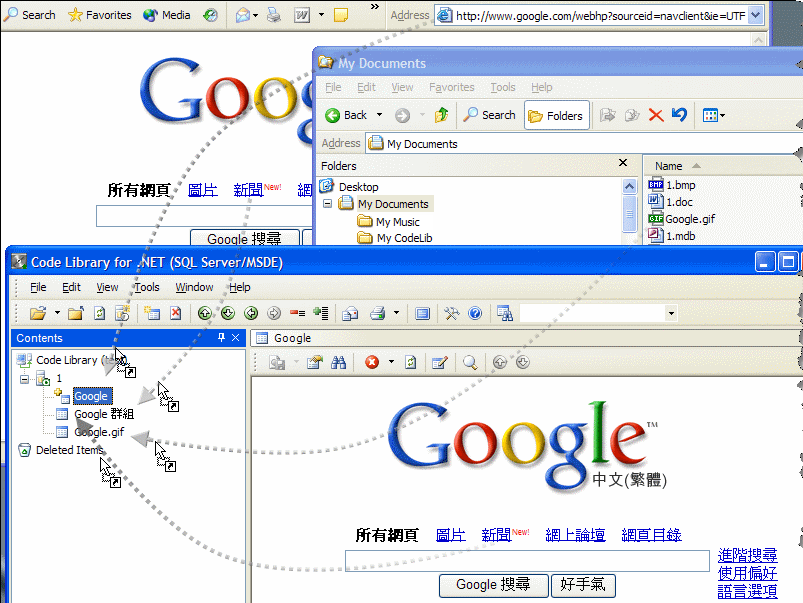Open the Edit menu in Code Library
Viewport: 803px width, 603px height.
point(71,287)
